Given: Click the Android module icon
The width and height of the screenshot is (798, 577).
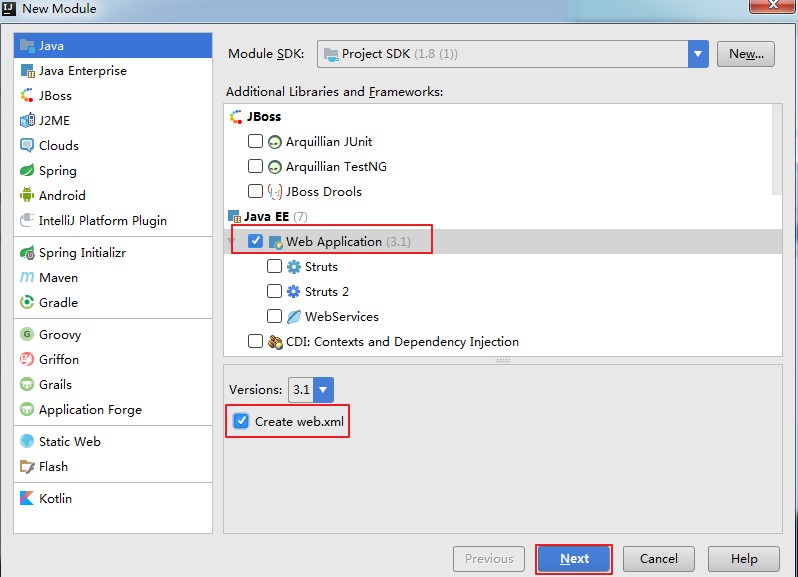Looking at the screenshot, I should pyautogui.click(x=27, y=196).
